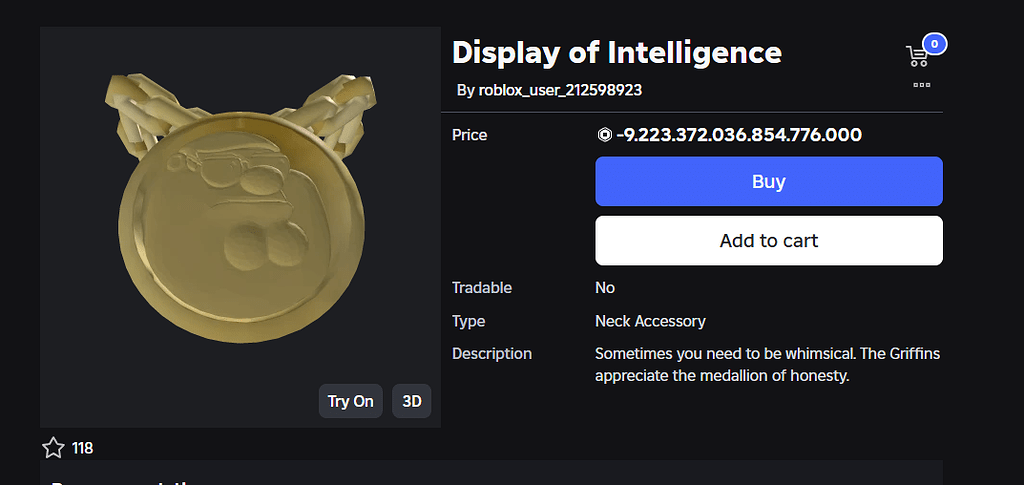Switch the preview to 3D view
Image resolution: width=1024 pixels, height=485 pixels.
411,401
